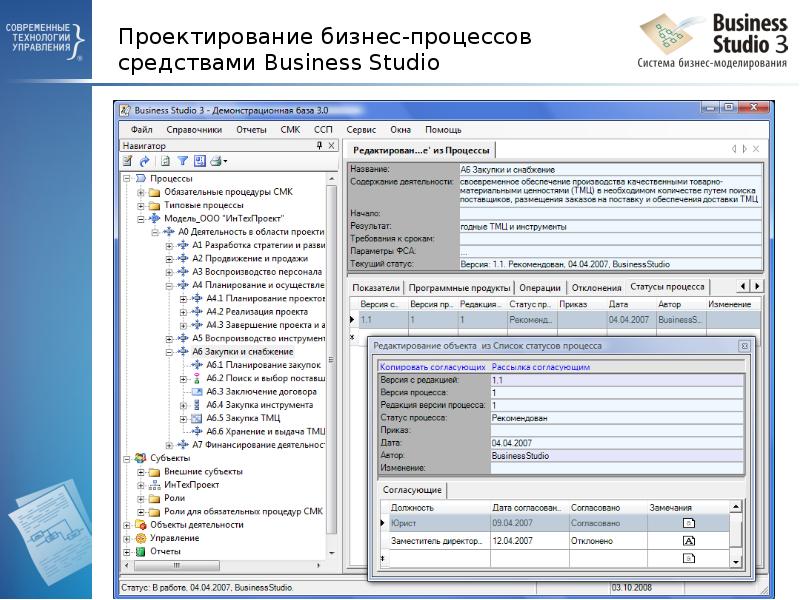Click the Обязательные процедуры СМК folder icon
The image size is (800, 600).
click(x=154, y=192)
